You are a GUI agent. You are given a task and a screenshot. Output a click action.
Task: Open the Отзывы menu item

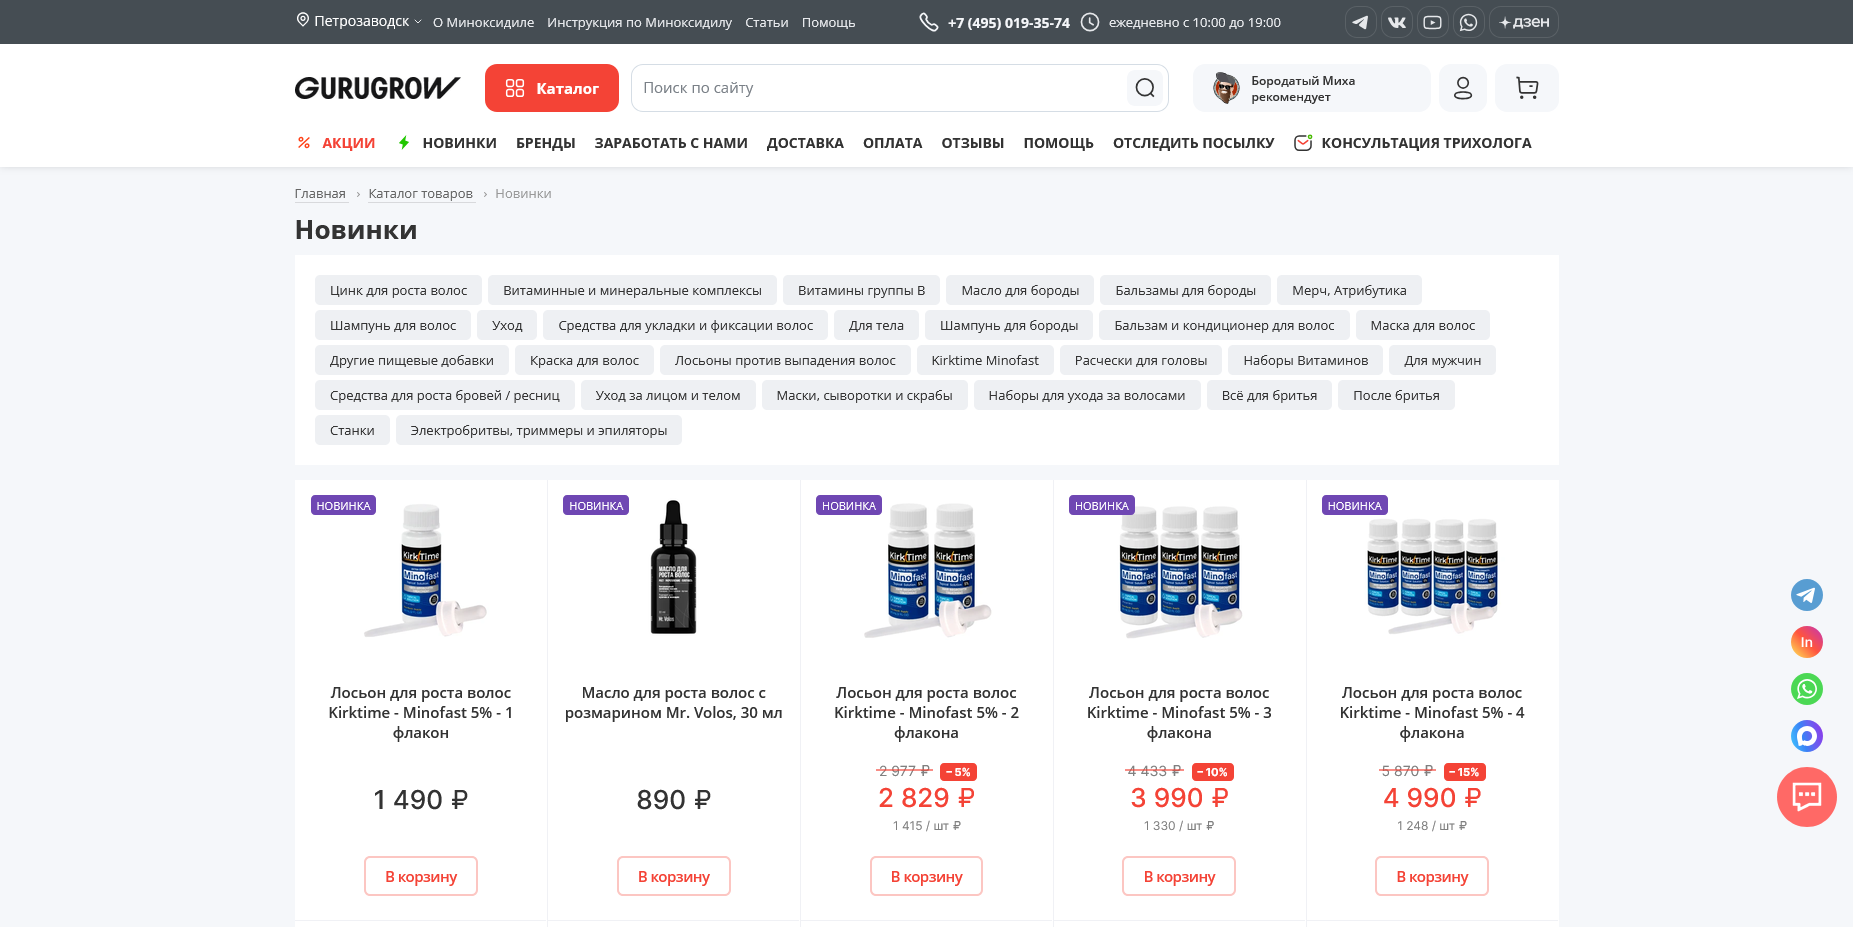tap(973, 143)
